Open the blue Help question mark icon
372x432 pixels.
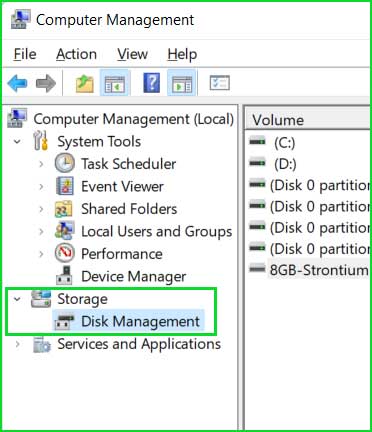[151, 83]
